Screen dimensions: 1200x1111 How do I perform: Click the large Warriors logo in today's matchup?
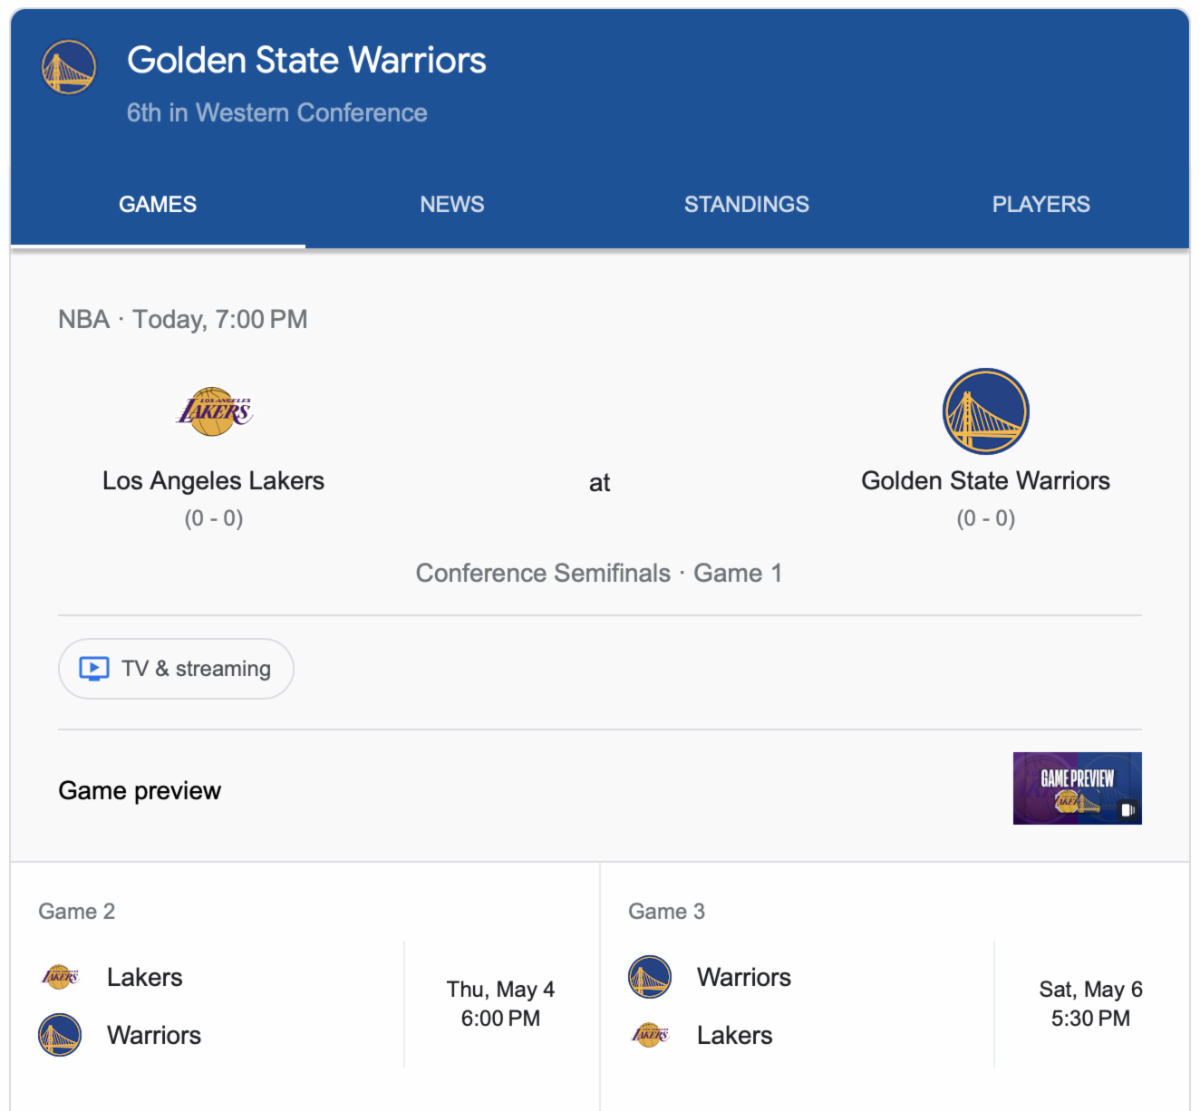(985, 412)
